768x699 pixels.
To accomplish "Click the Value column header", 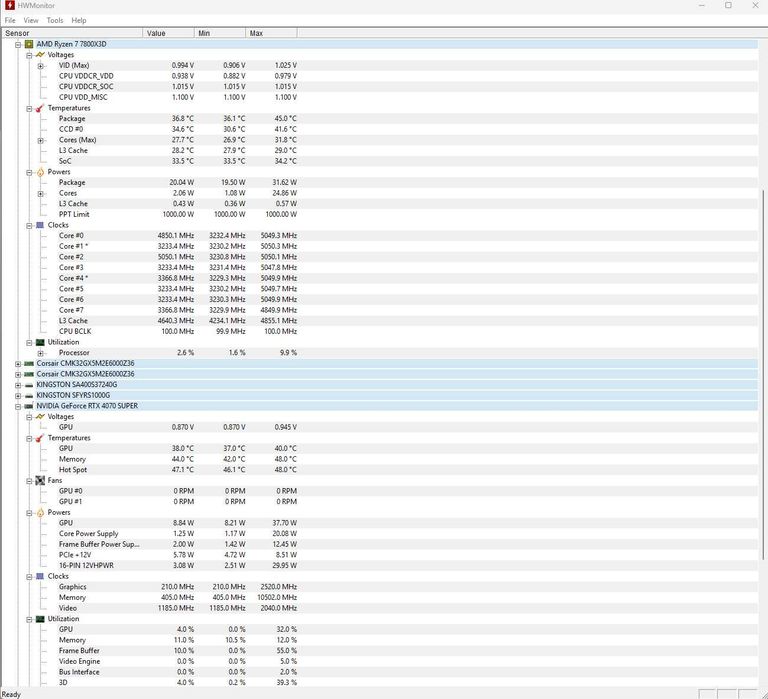I will (168, 33).
